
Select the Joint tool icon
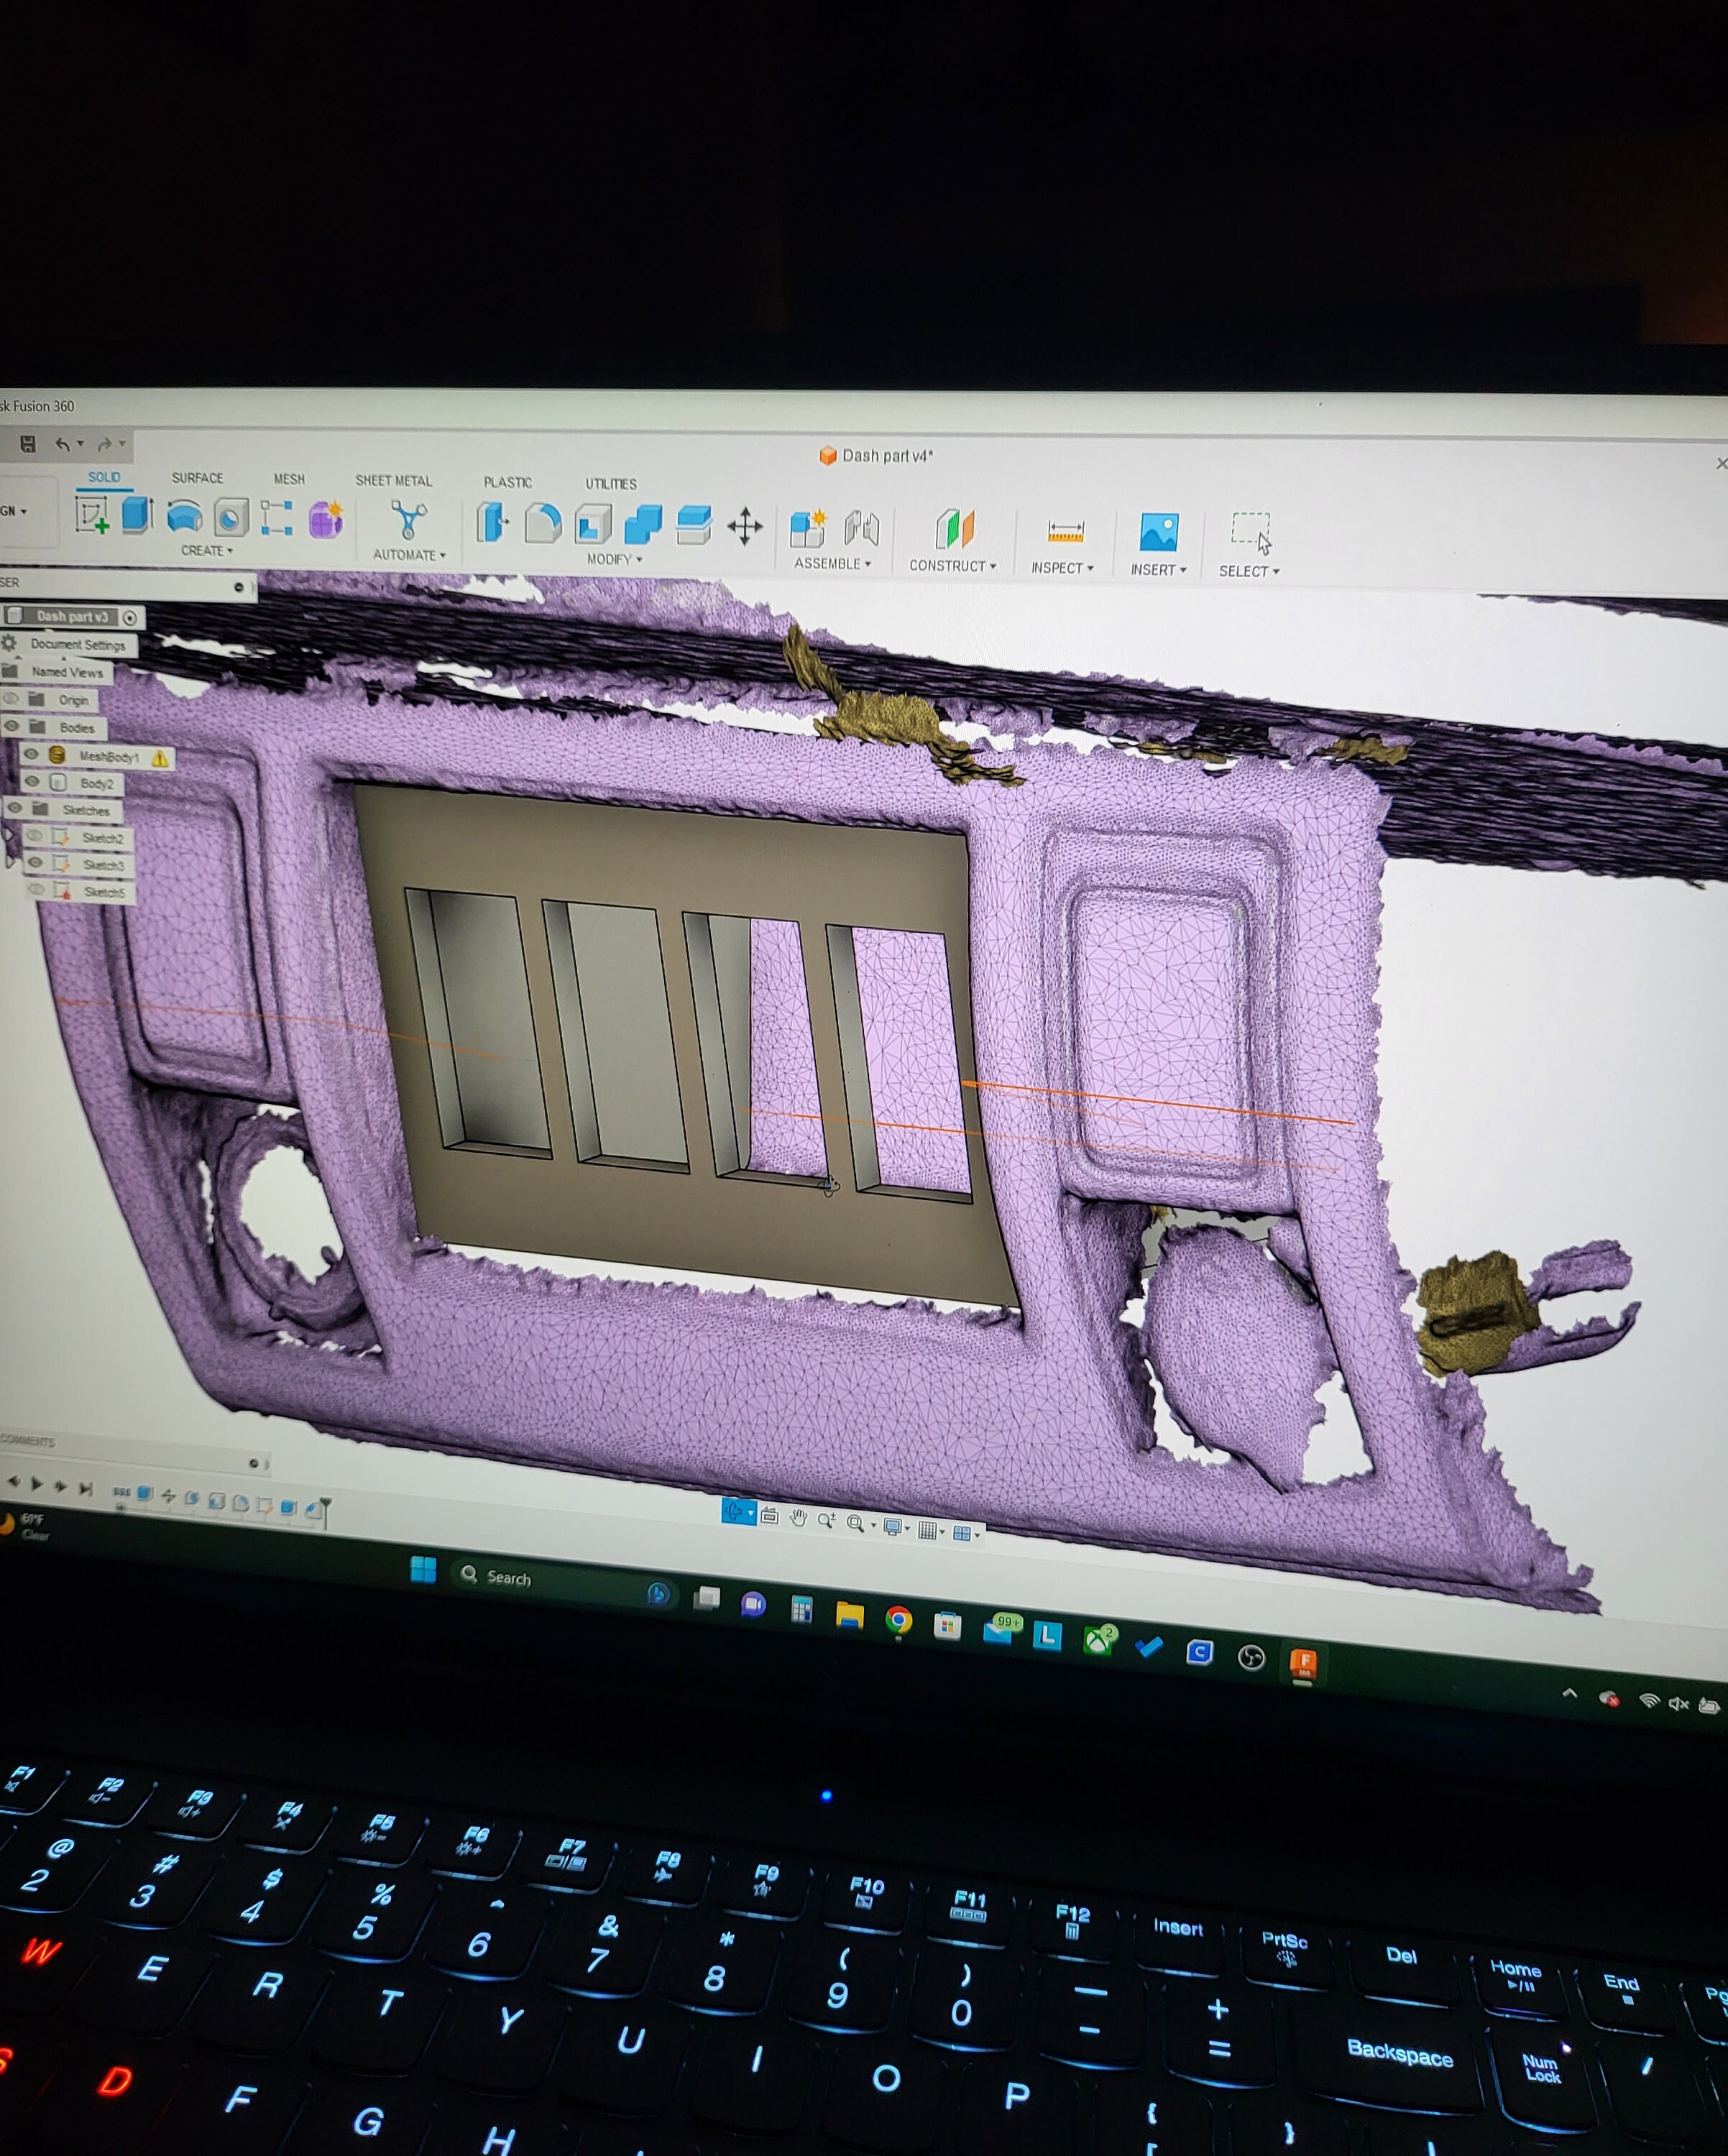861,530
